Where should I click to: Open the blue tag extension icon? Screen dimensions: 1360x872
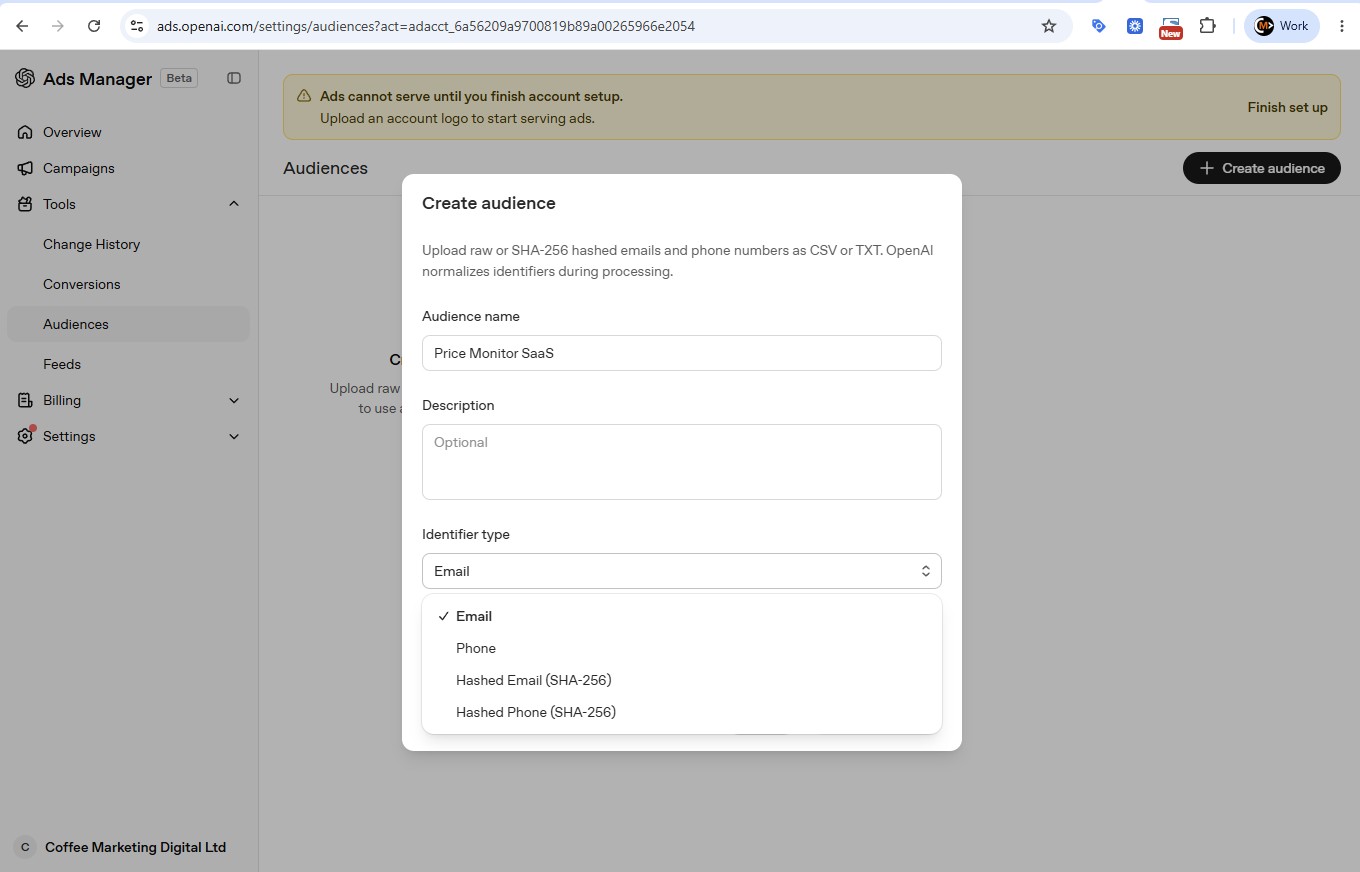coord(1099,26)
